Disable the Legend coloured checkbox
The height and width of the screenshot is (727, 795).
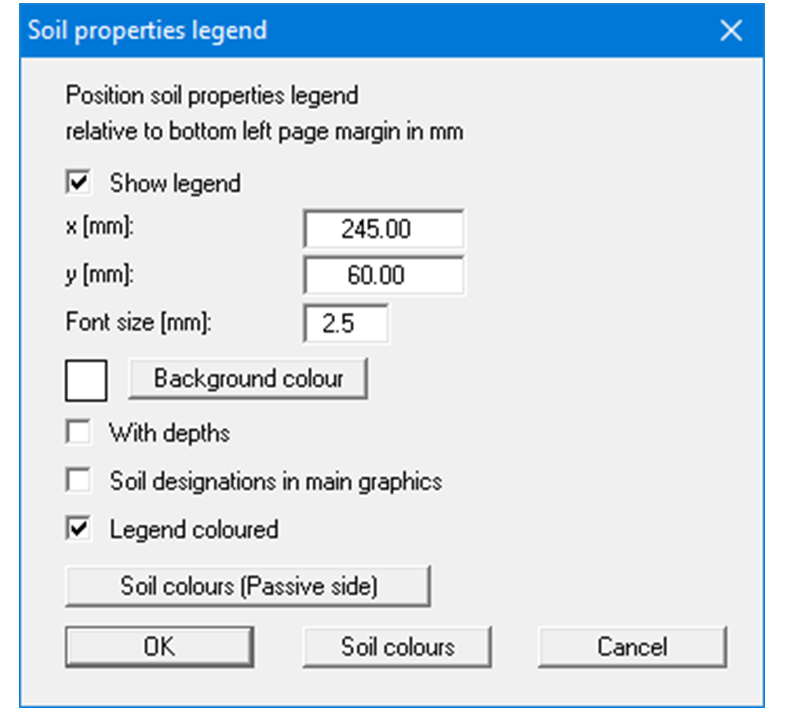click(77, 529)
